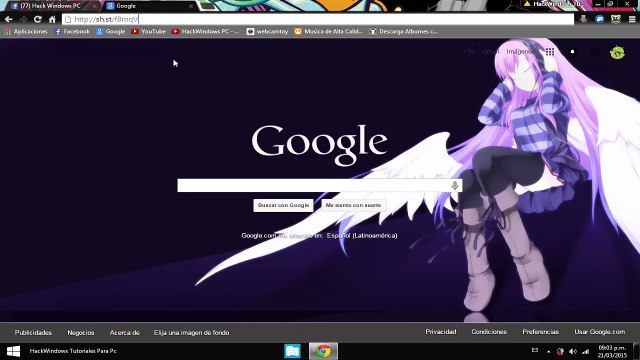The width and height of the screenshot is (640, 360).
Task: Open the Preferencias footer link
Action: (540, 332)
